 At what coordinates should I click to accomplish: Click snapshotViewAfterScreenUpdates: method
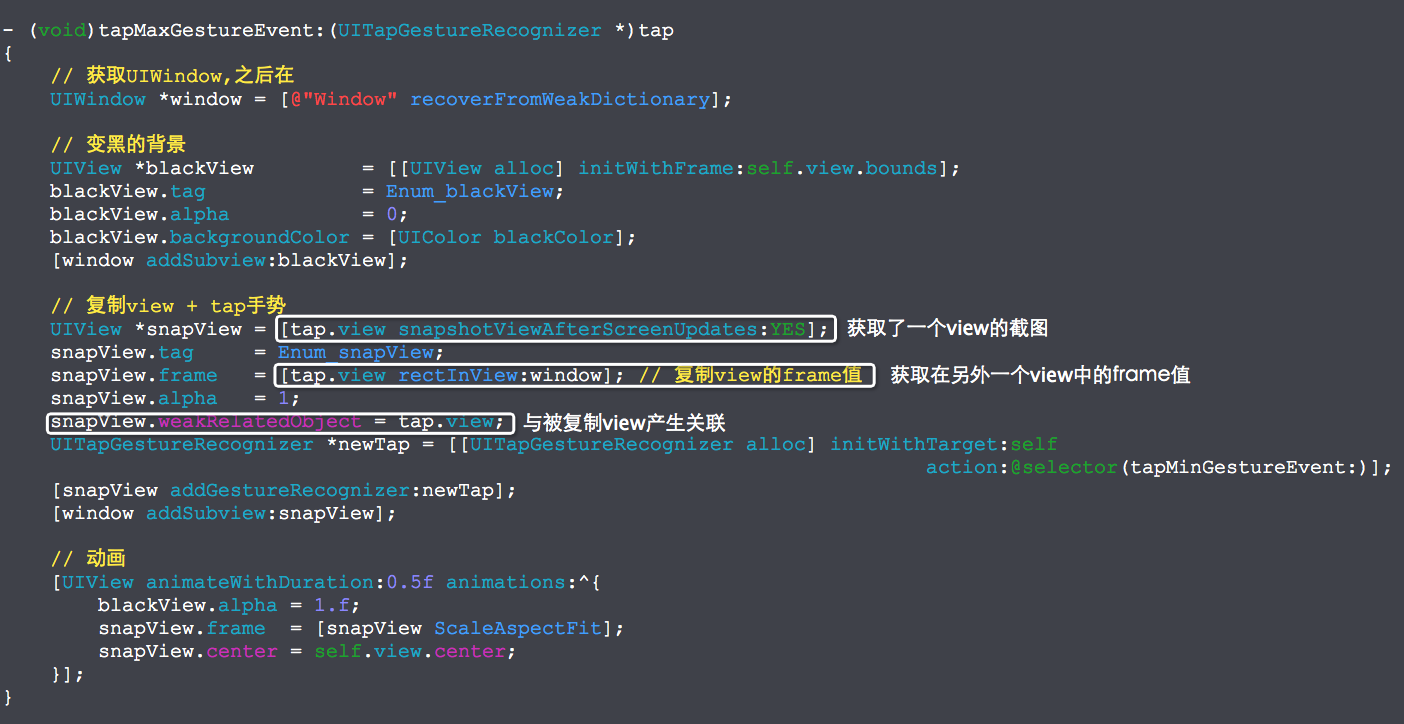coord(584,329)
